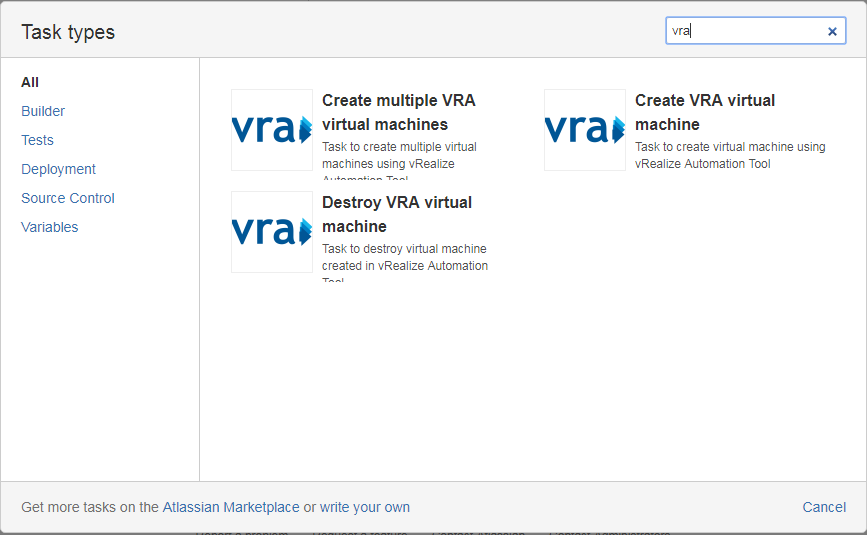Choose 'Destroy VRA virtual machine' task title

pos(396,214)
